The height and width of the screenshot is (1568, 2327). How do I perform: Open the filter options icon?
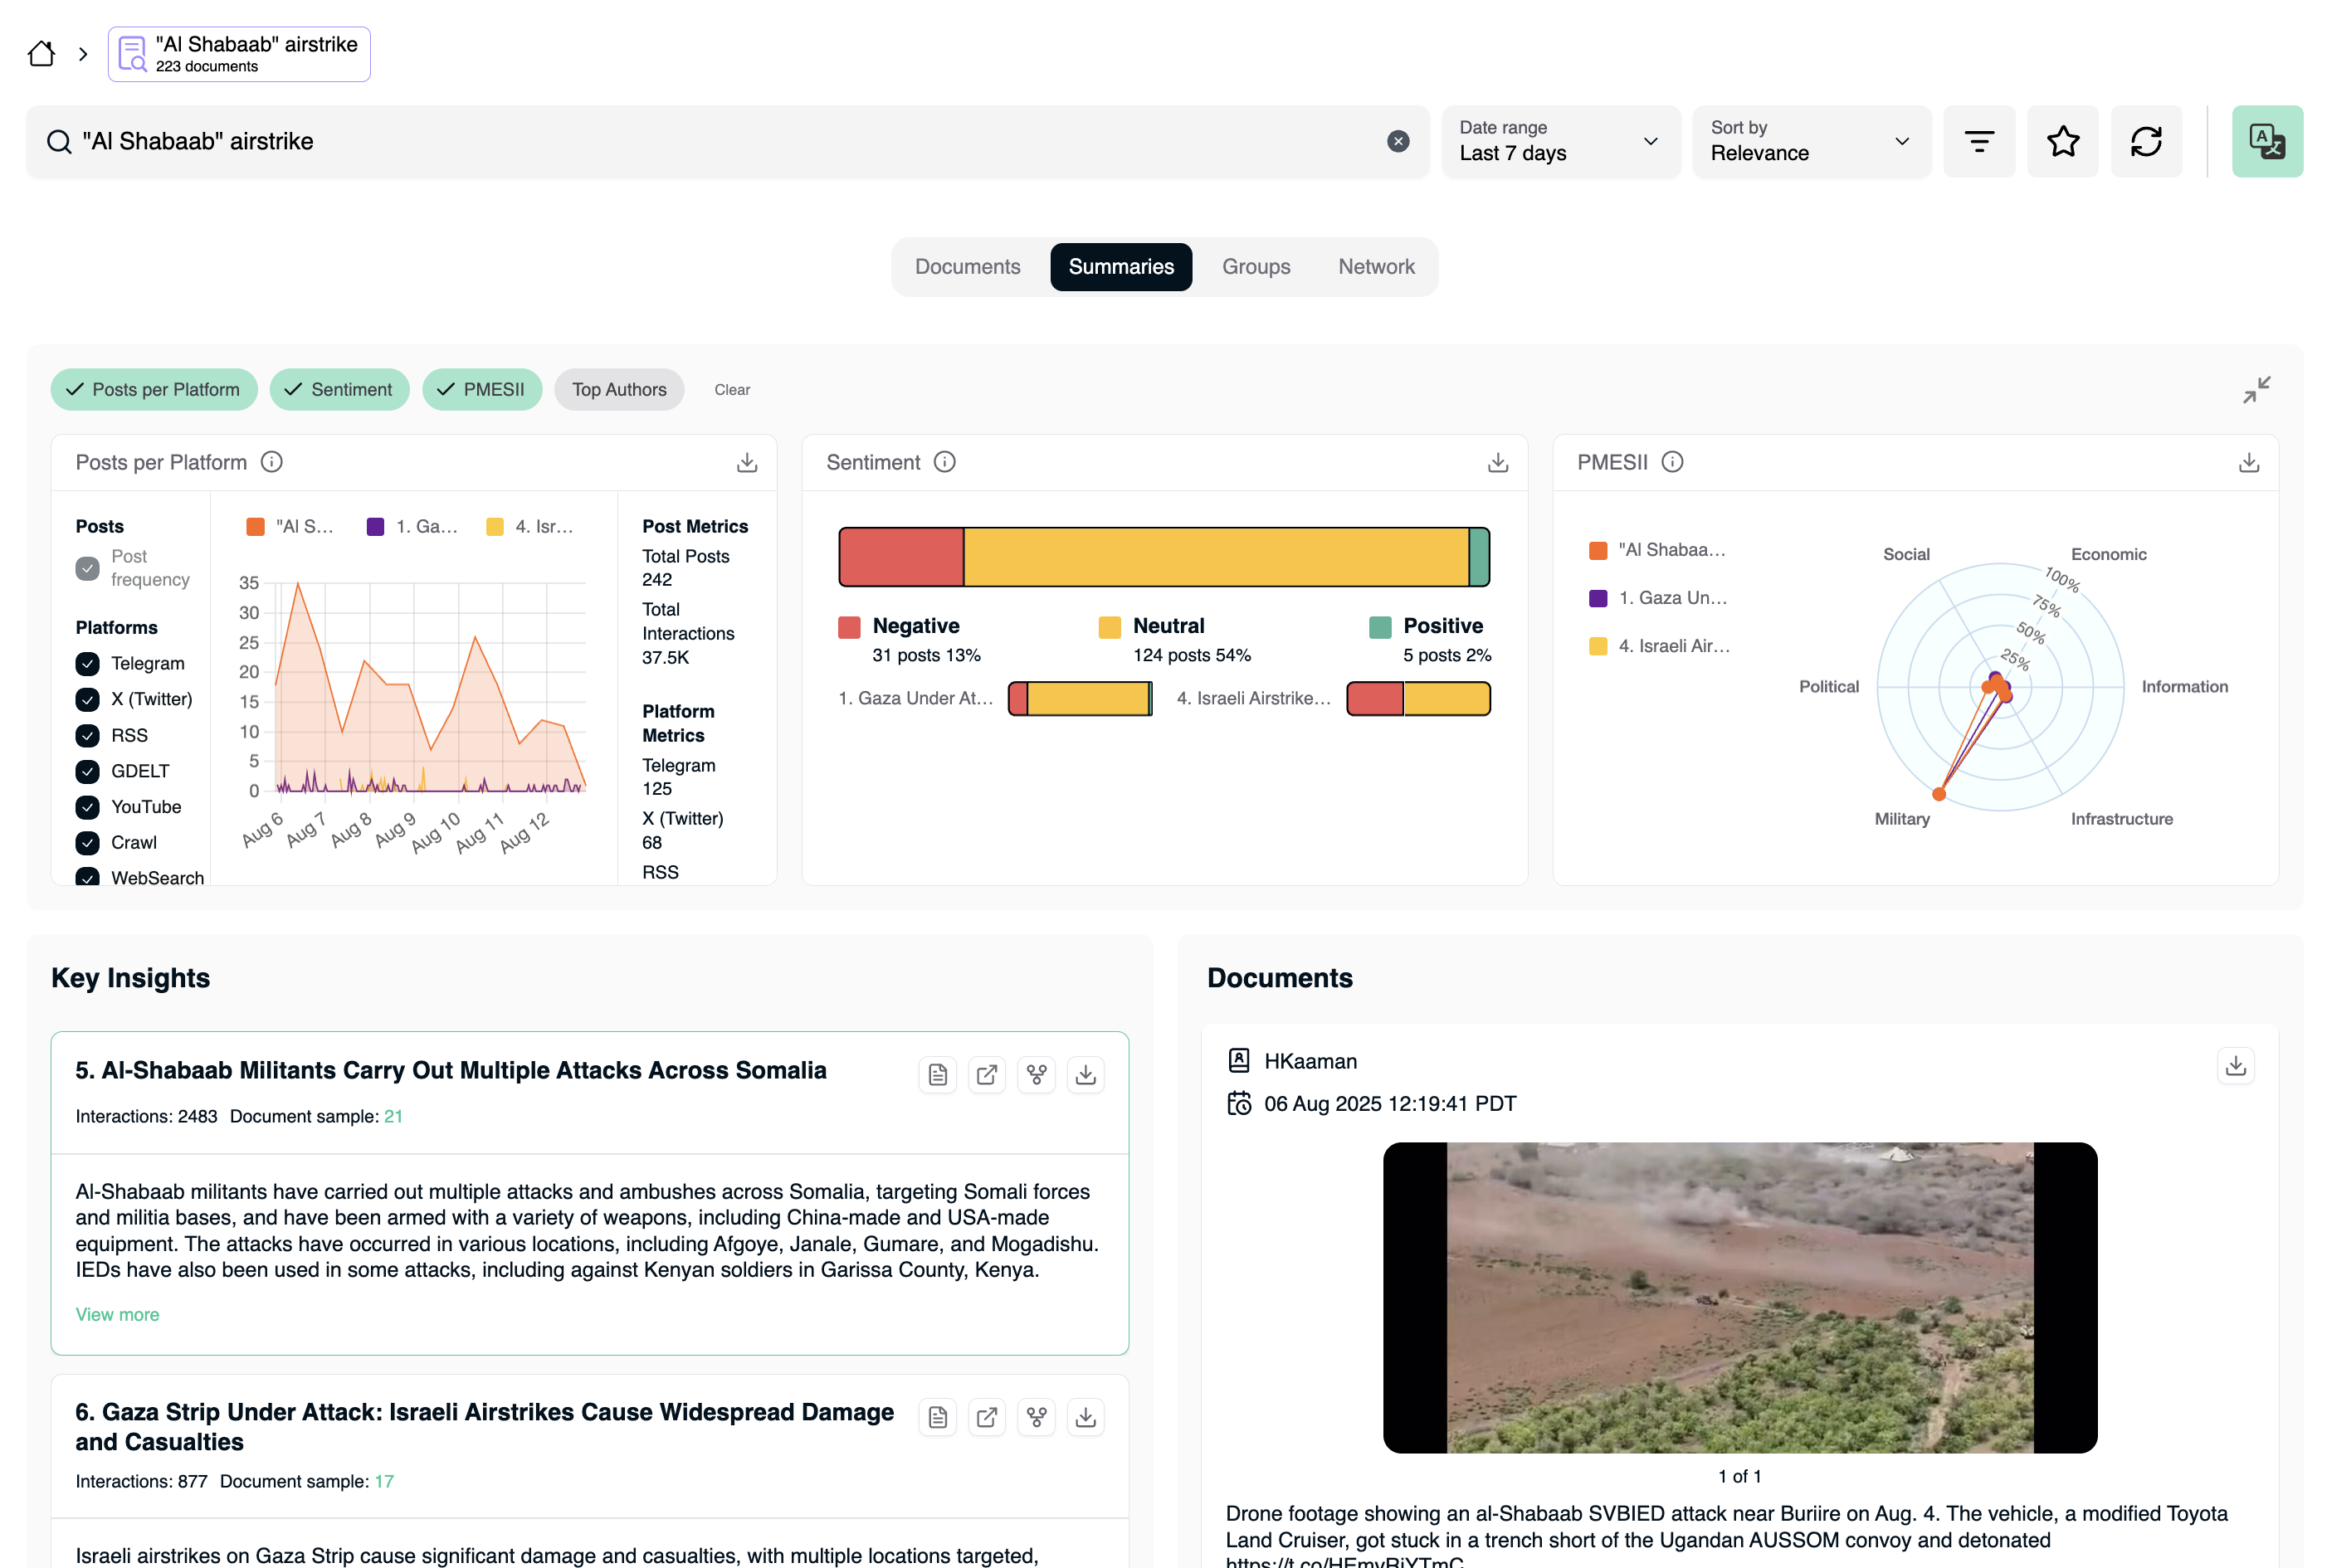(x=1978, y=141)
